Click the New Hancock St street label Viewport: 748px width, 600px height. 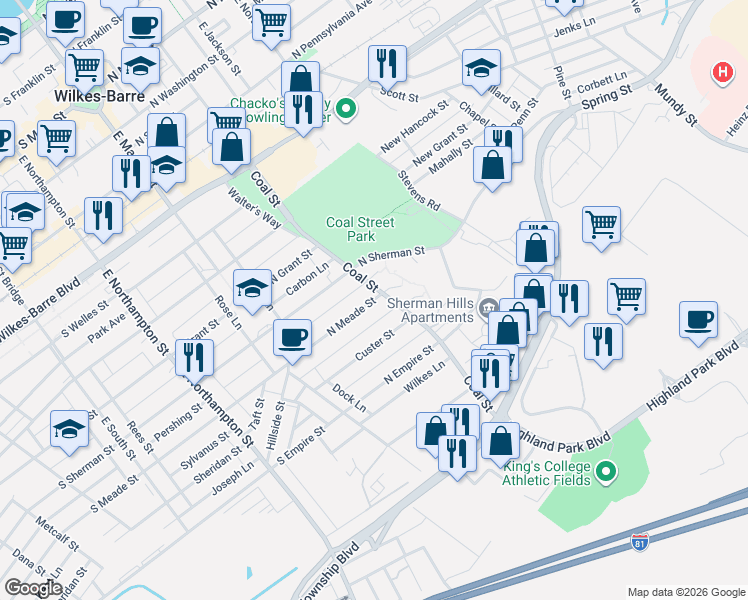[x=414, y=127]
